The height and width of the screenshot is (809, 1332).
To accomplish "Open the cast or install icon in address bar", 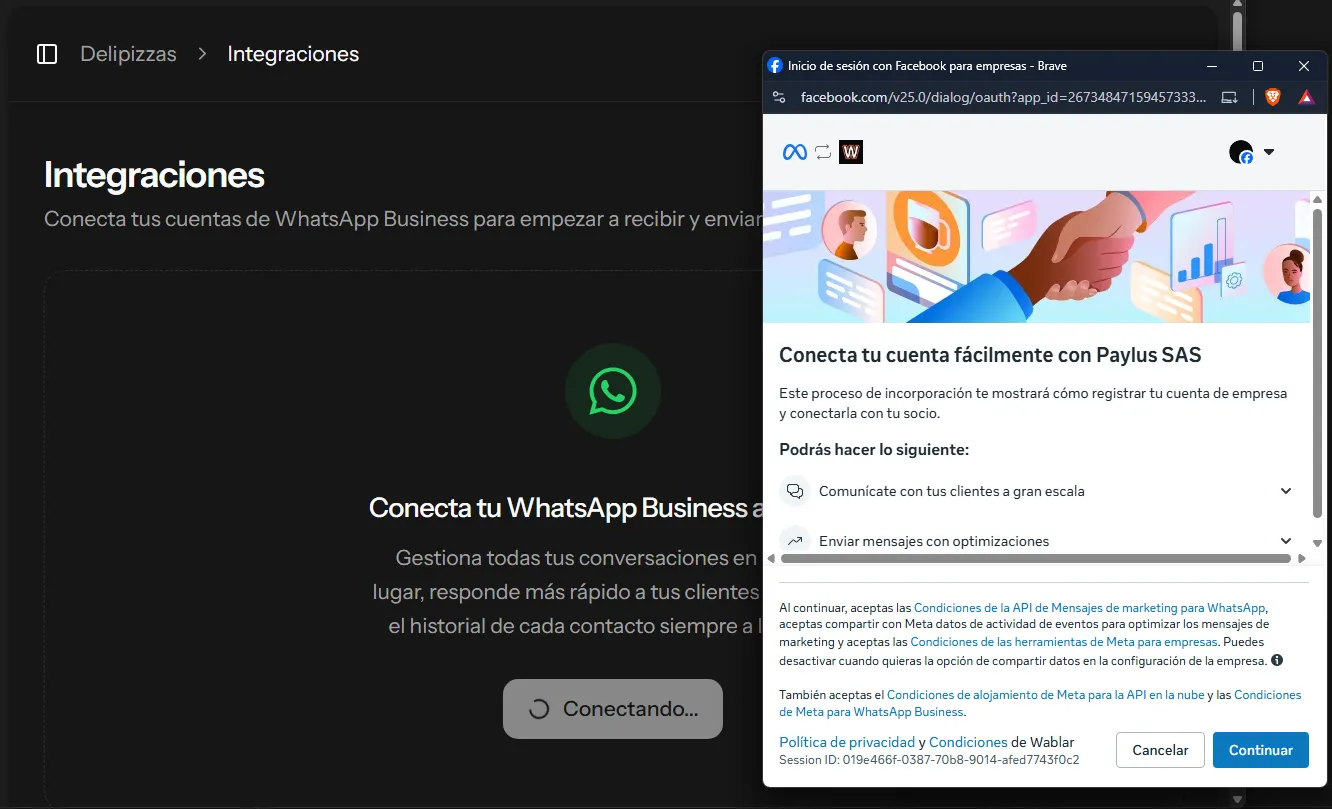I will 1230,97.
